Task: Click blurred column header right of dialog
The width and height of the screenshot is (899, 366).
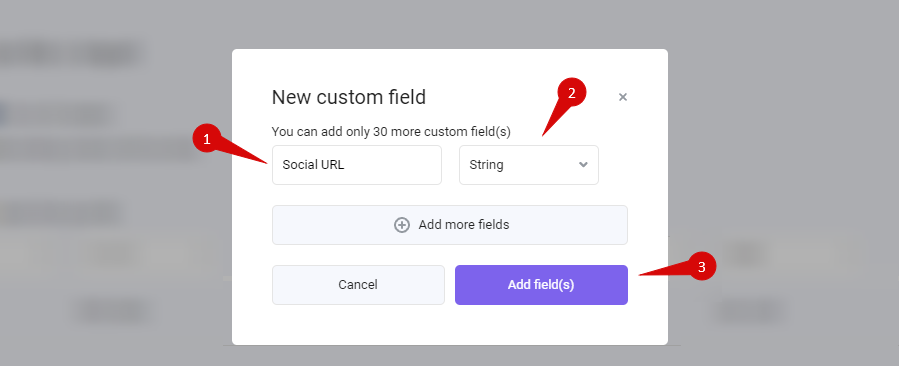Action: tap(745, 252)
